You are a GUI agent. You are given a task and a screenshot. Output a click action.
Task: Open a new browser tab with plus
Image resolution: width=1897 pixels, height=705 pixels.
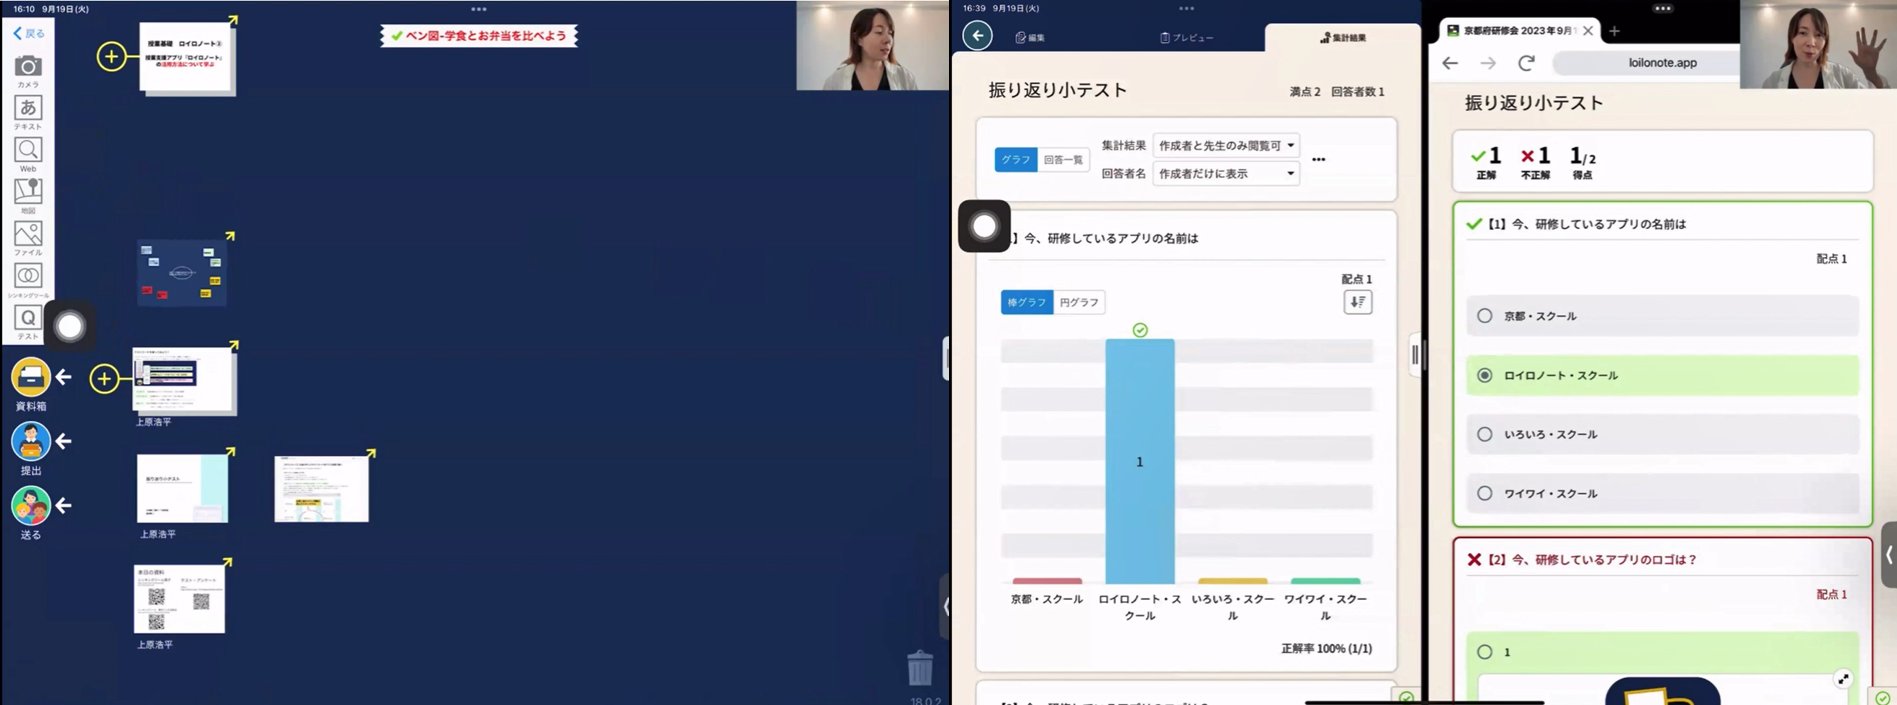1614,31
